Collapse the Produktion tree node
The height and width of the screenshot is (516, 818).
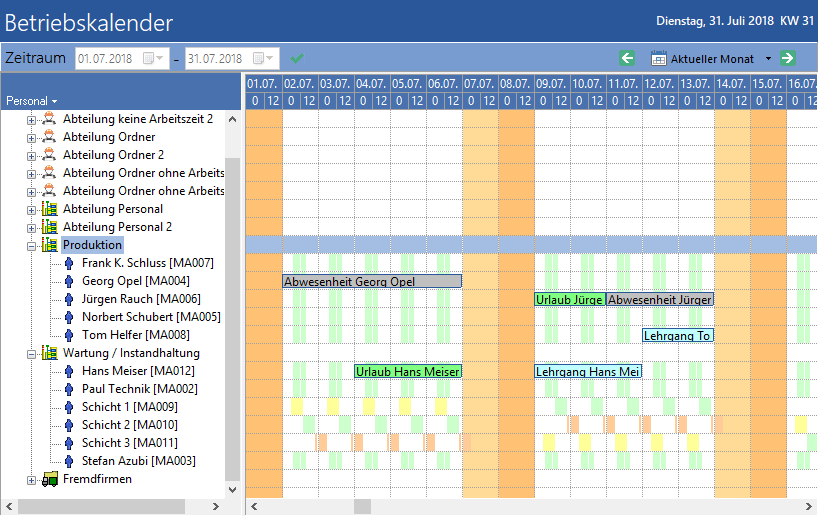pyautogui.click(x=31, y=246)
